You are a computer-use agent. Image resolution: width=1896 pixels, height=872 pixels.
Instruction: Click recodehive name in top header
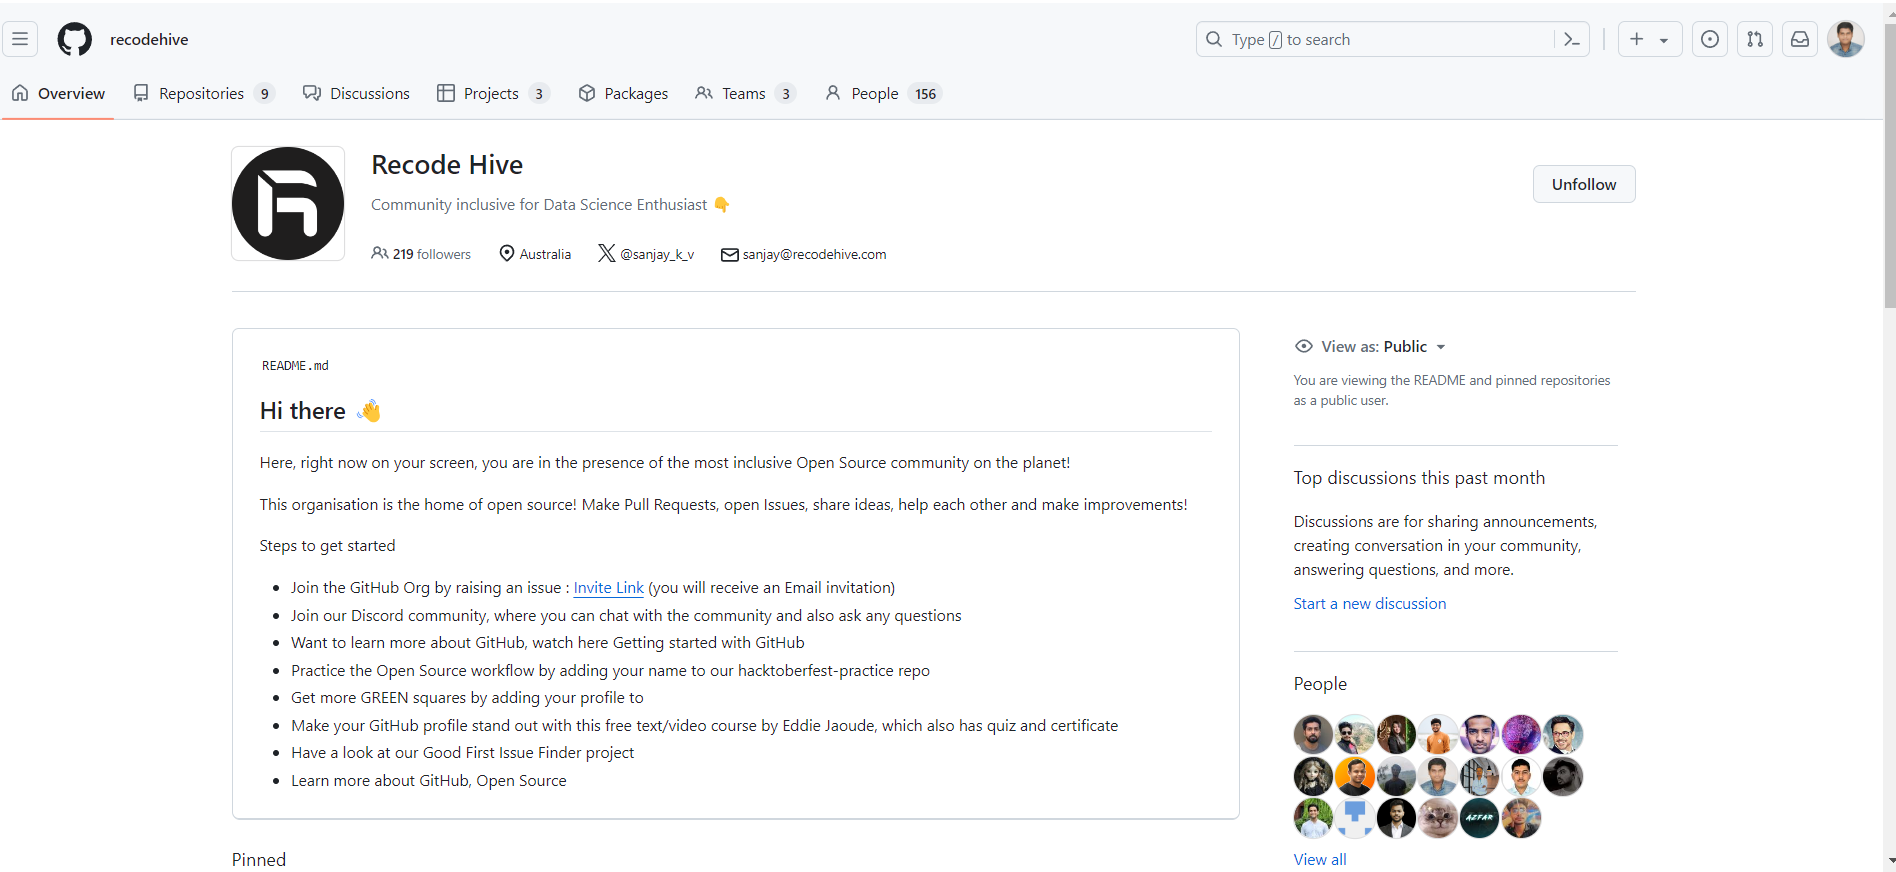point(149,39)
